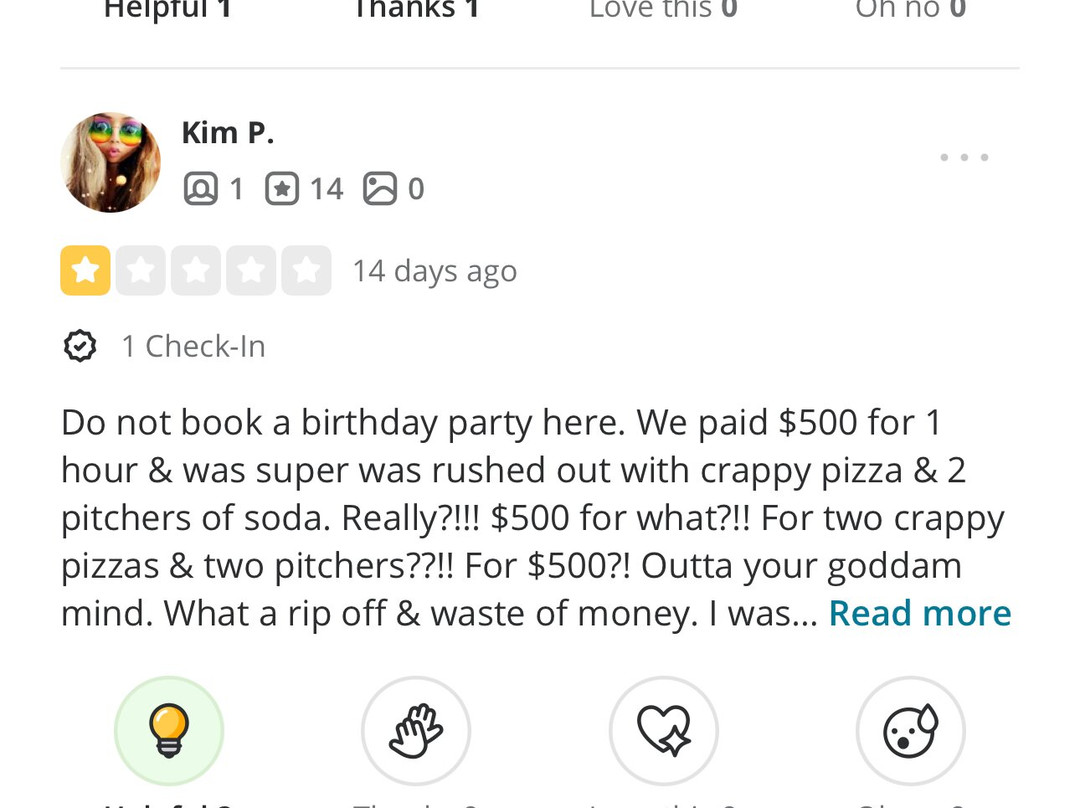This screenshot has width=1080, height=808.
Task: Open the three-dot options menu for Kim P.'s review
Action: point(964,158)
